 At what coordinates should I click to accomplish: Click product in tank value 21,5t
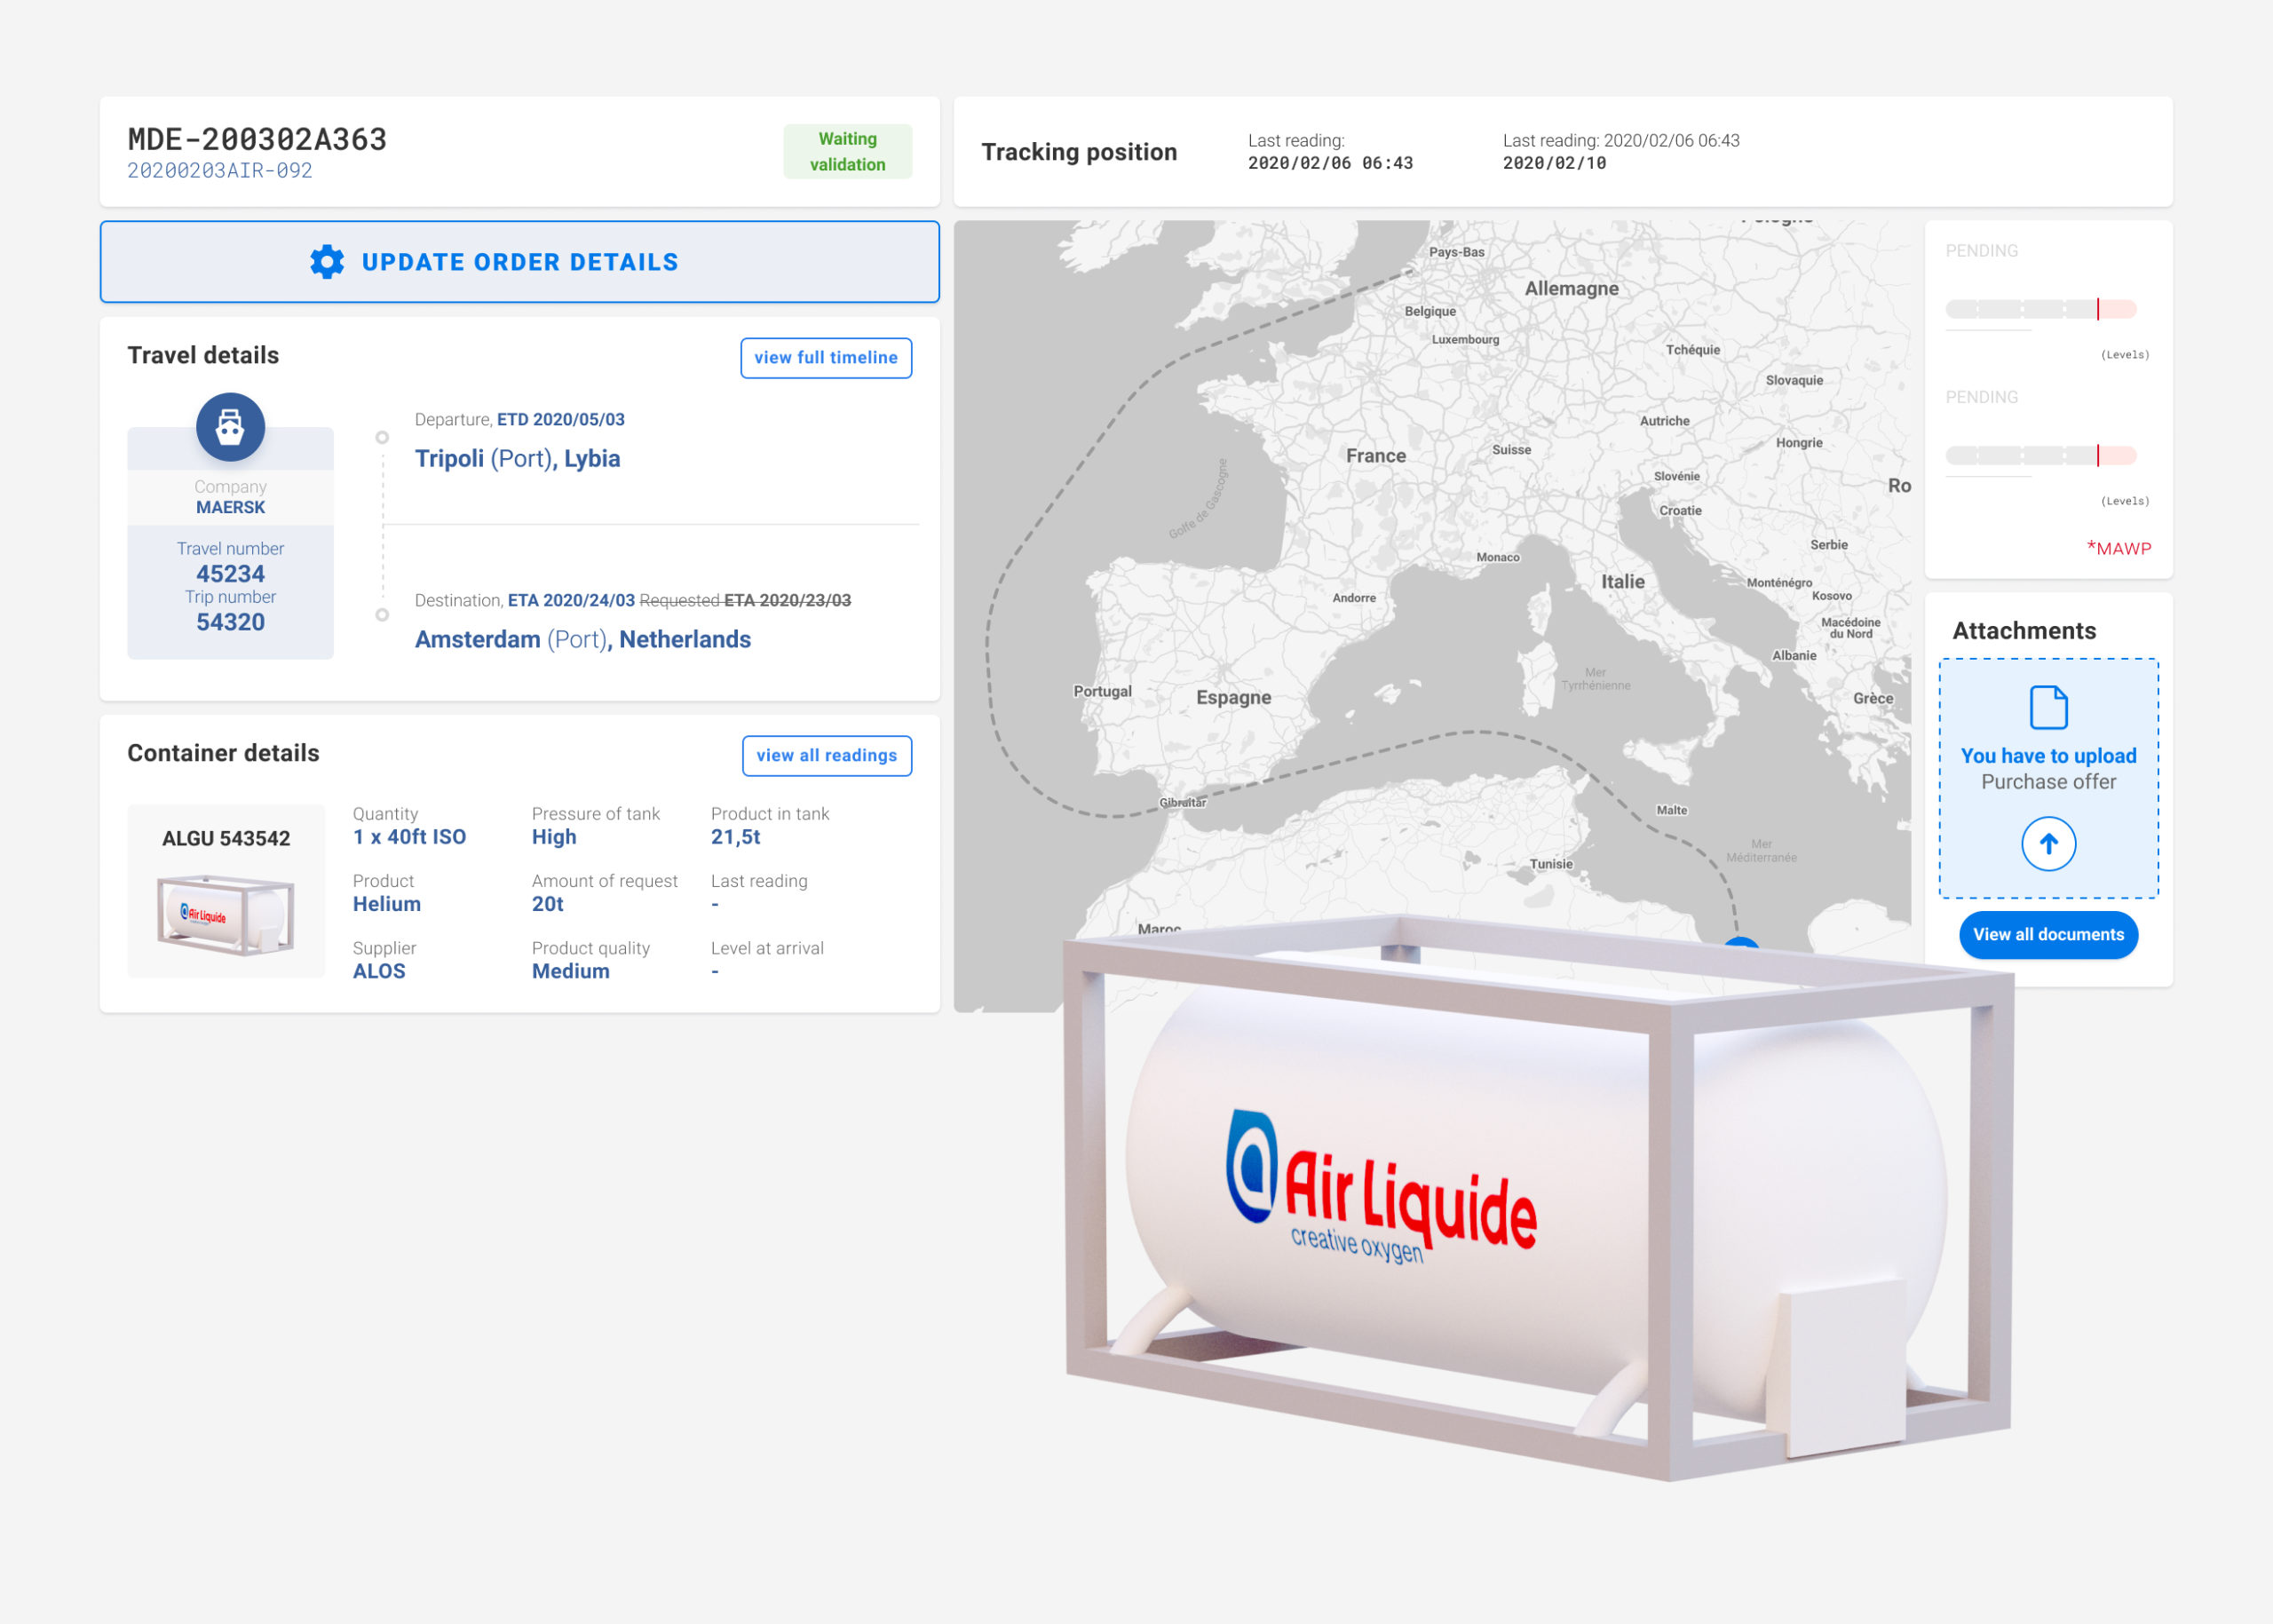(735, 837)
